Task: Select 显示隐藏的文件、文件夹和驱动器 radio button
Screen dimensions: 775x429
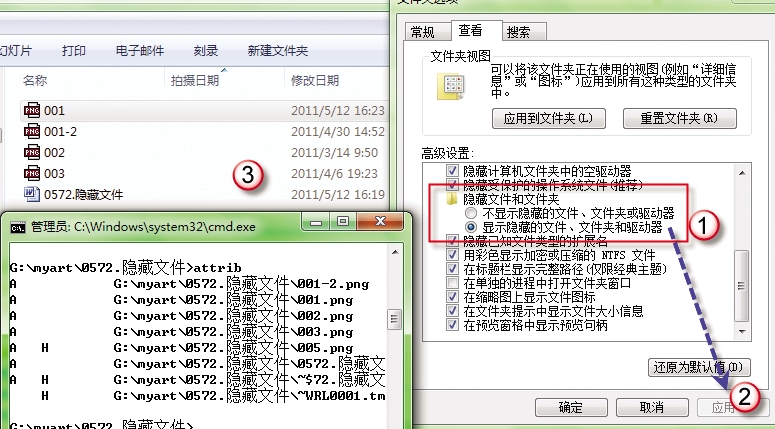Action: click(x=471, y=227)
